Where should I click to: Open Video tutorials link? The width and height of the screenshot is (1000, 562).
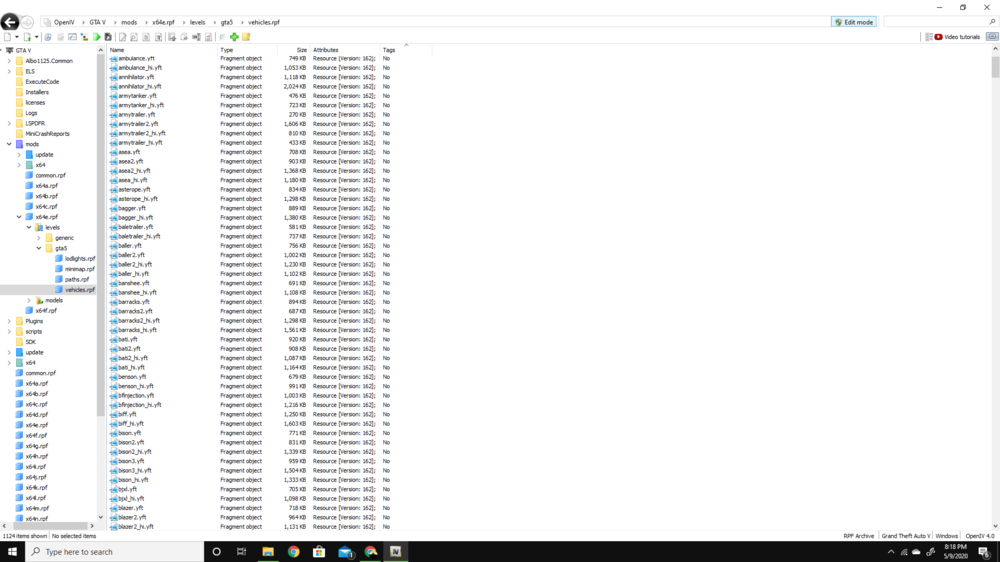tap(957, 37)
